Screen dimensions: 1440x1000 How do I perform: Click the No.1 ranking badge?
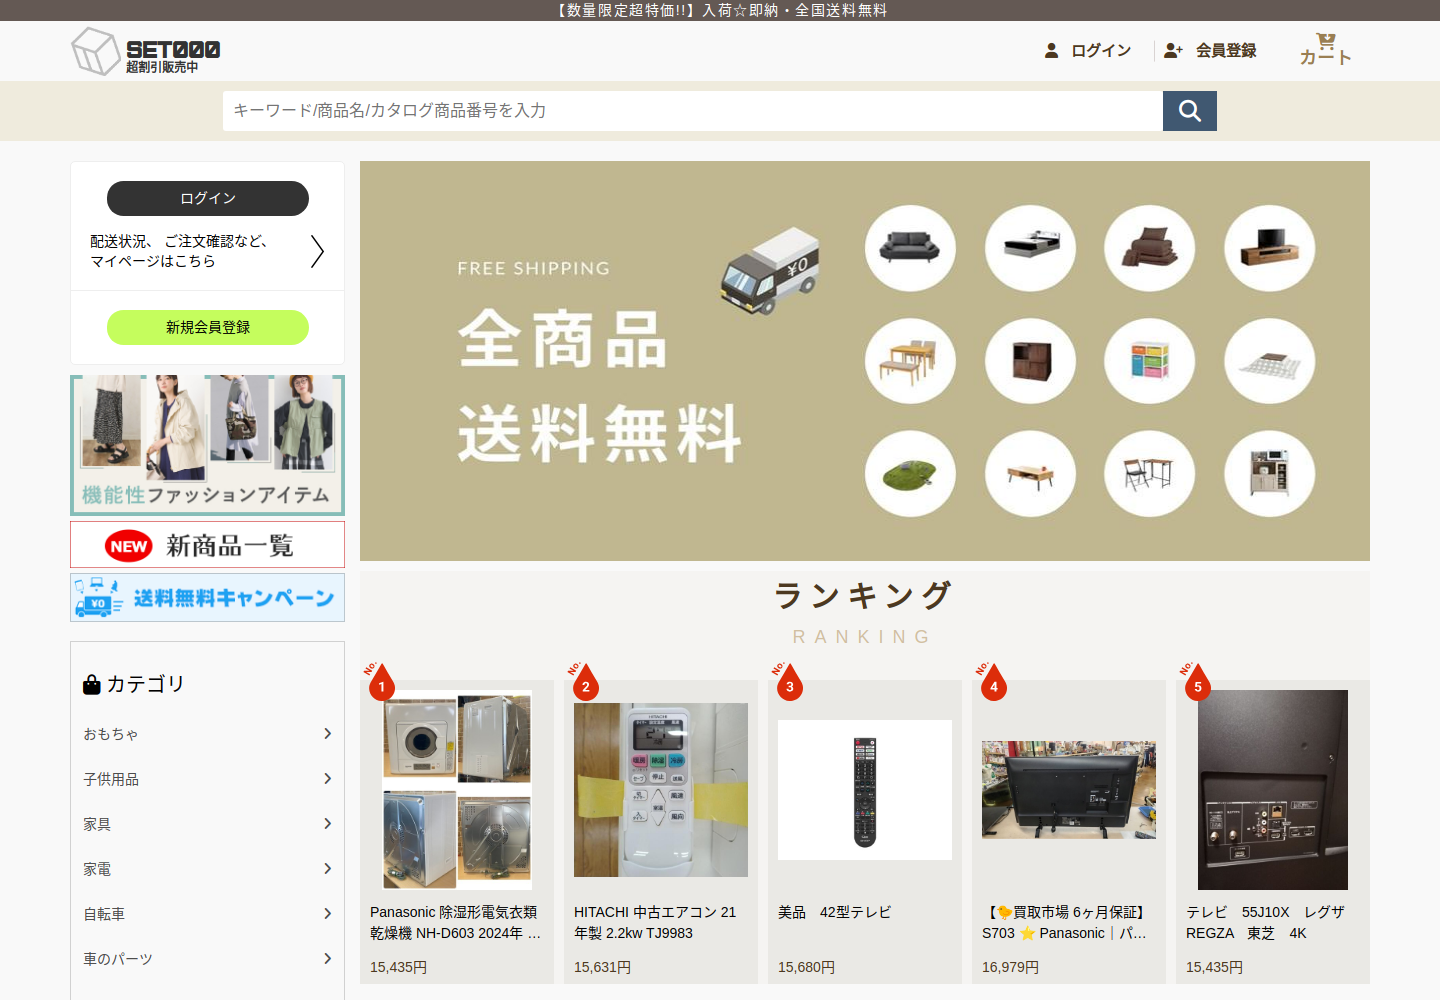pyautogui.click(x=381, y=681)
